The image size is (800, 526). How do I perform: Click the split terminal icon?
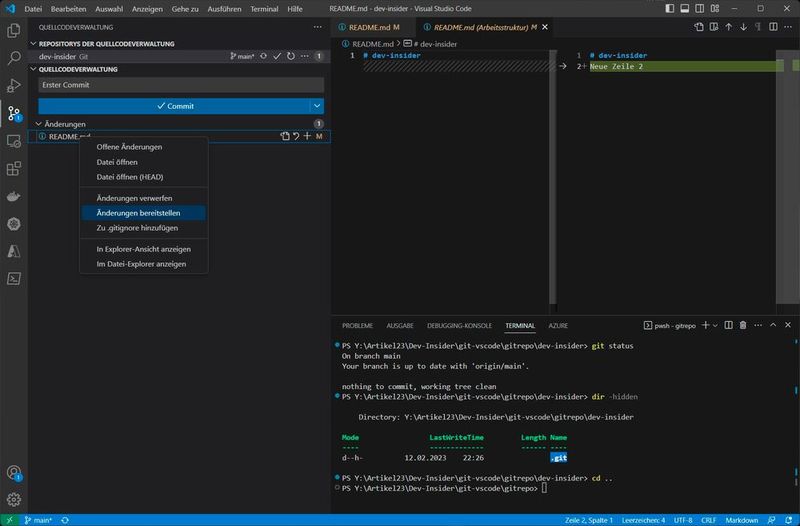click(729, 325)
